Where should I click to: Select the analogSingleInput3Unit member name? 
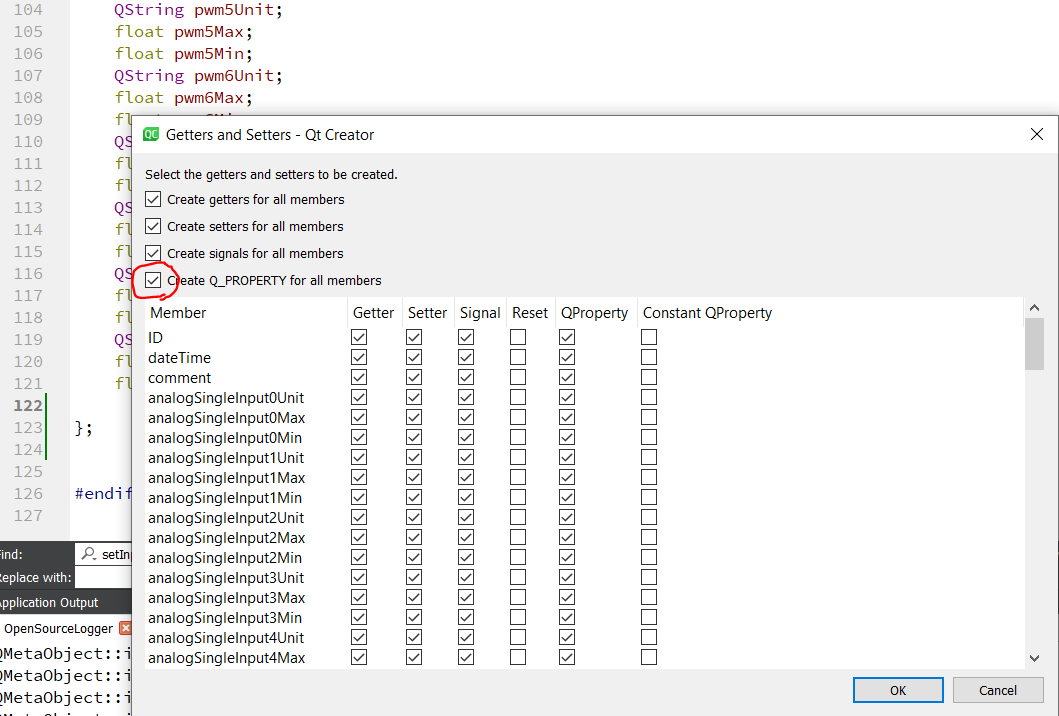pyautogui.click(x=226, y=578)
